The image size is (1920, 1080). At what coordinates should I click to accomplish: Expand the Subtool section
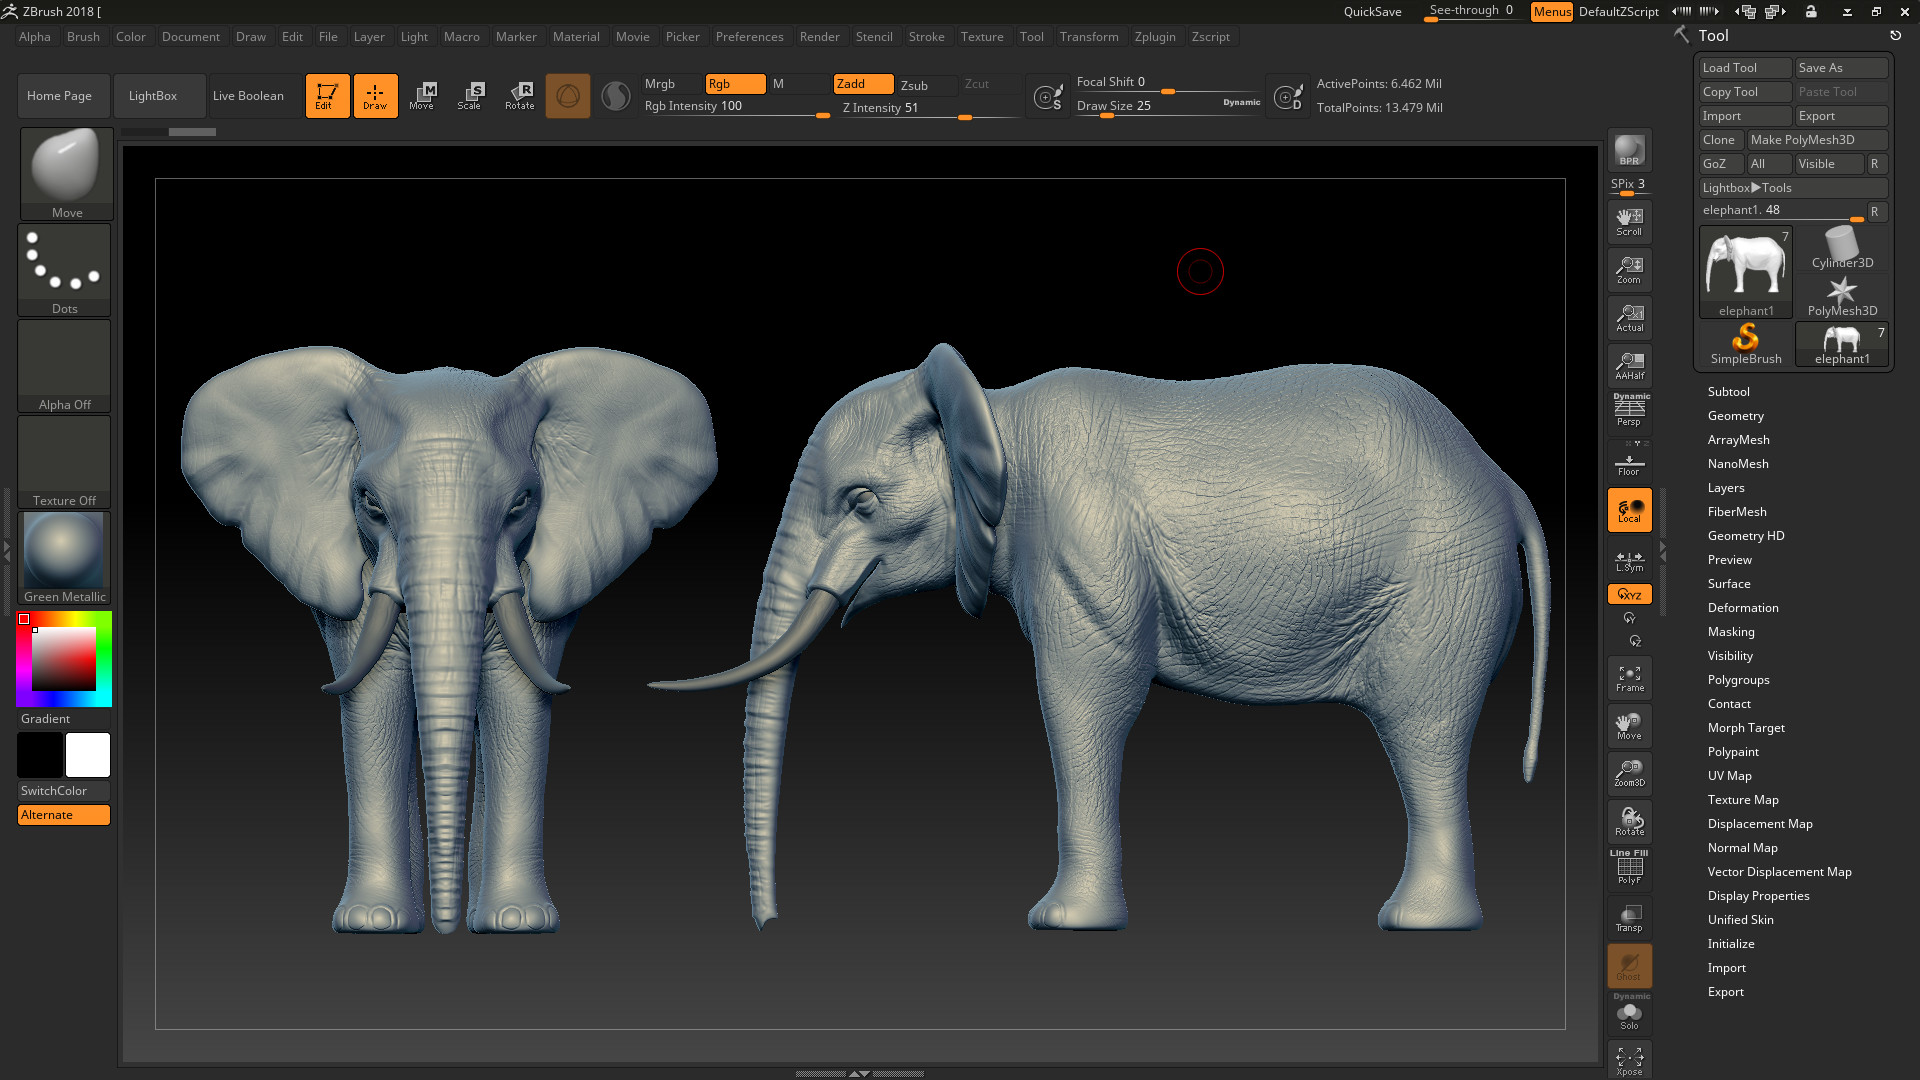click(x=1729, y=391)
